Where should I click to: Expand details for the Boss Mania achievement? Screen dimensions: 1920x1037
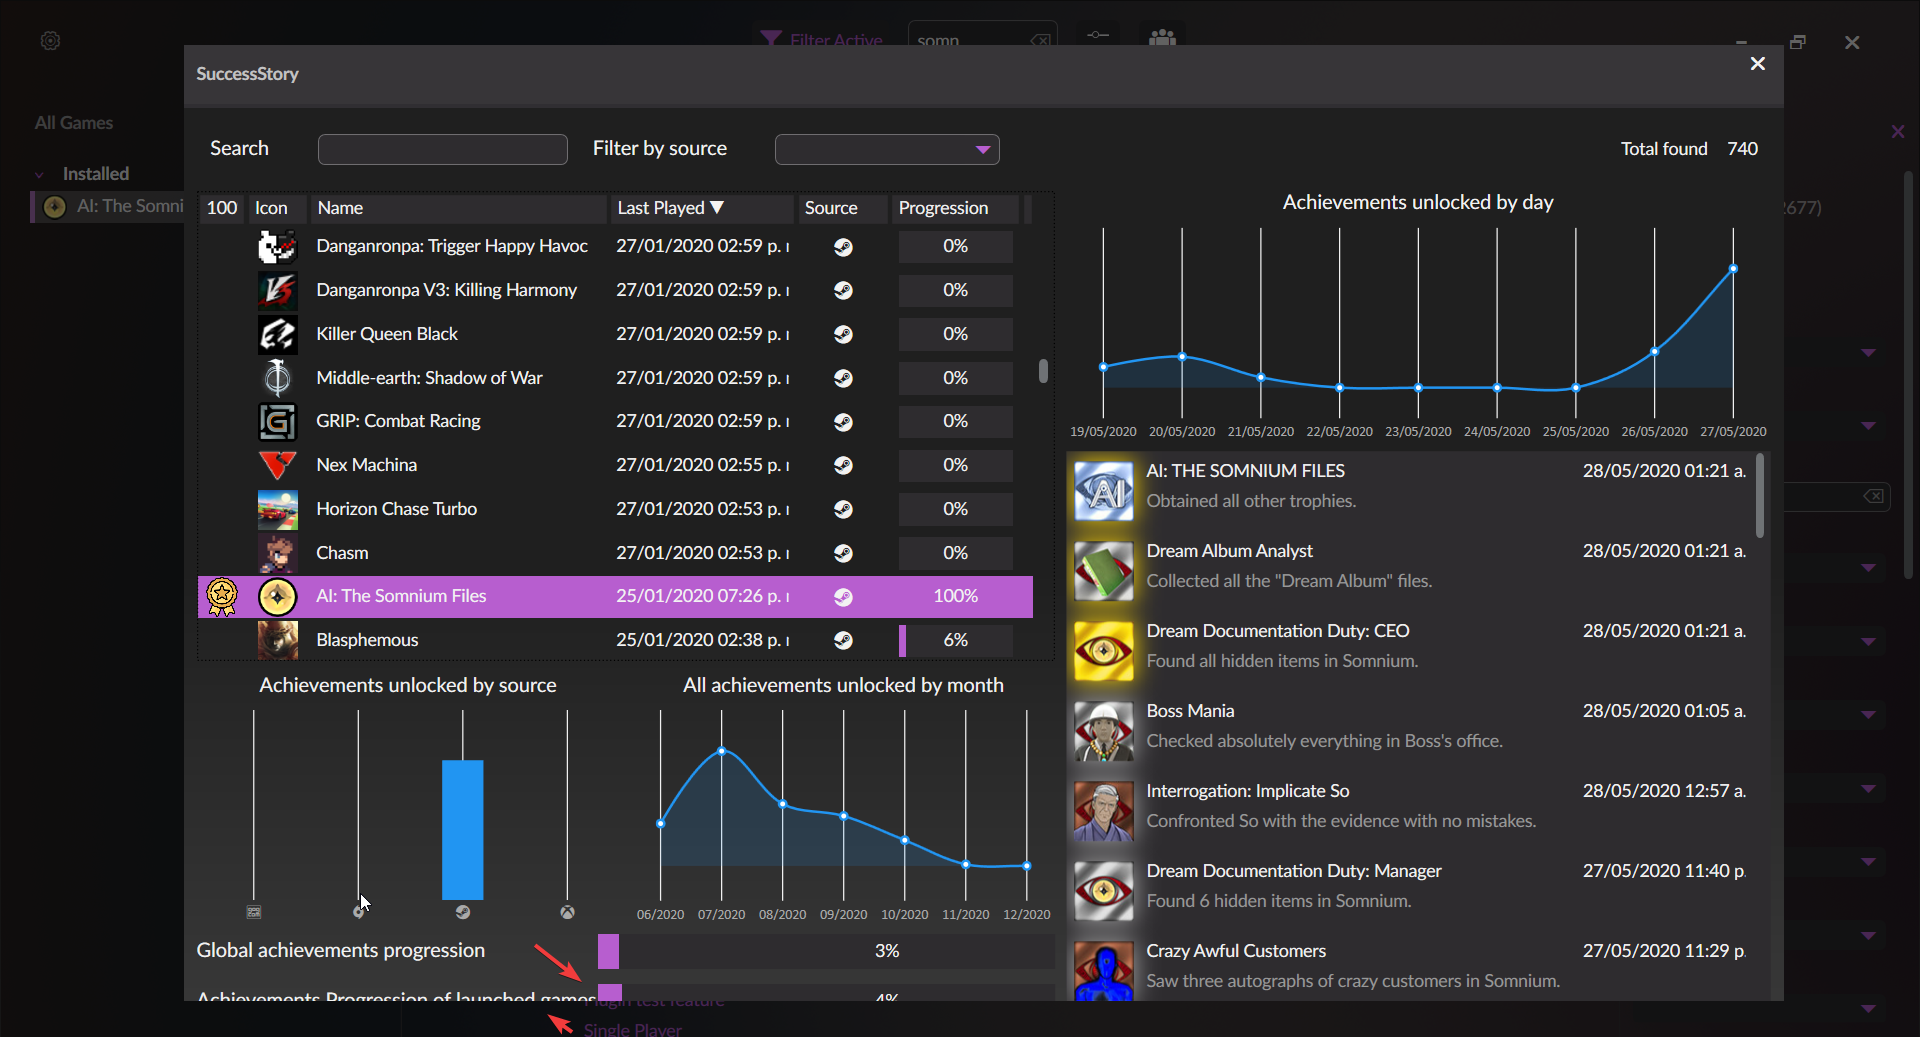click(x=1868, y=715)
